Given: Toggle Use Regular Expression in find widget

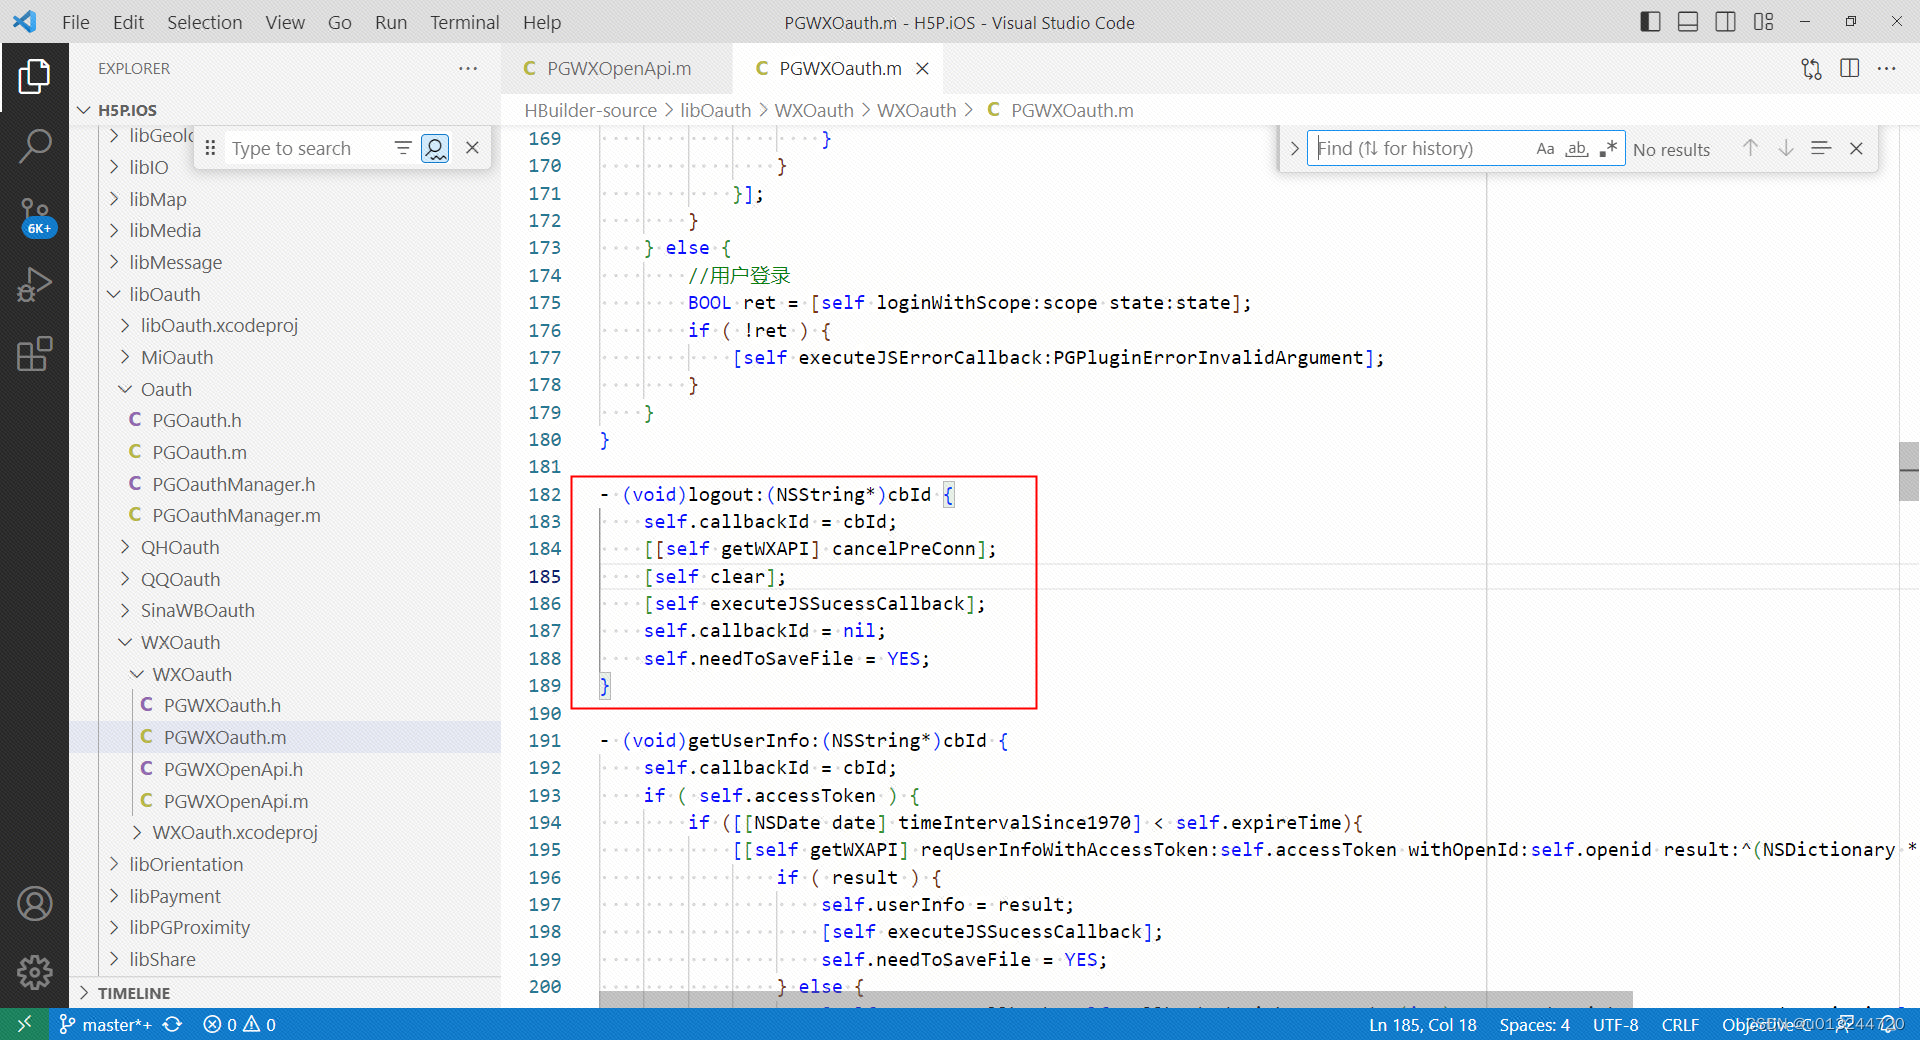Looking at the screenshot, I should tap(1608, 148).
